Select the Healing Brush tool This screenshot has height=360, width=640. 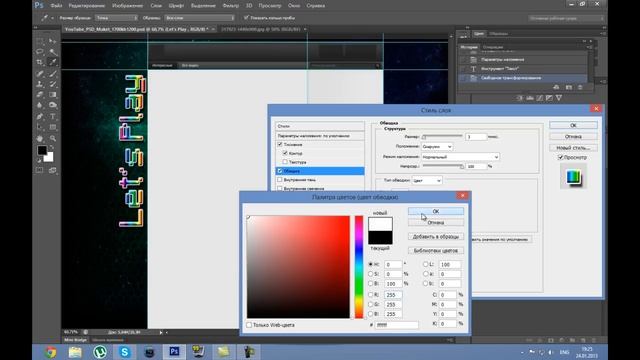(x=40, y=74)
